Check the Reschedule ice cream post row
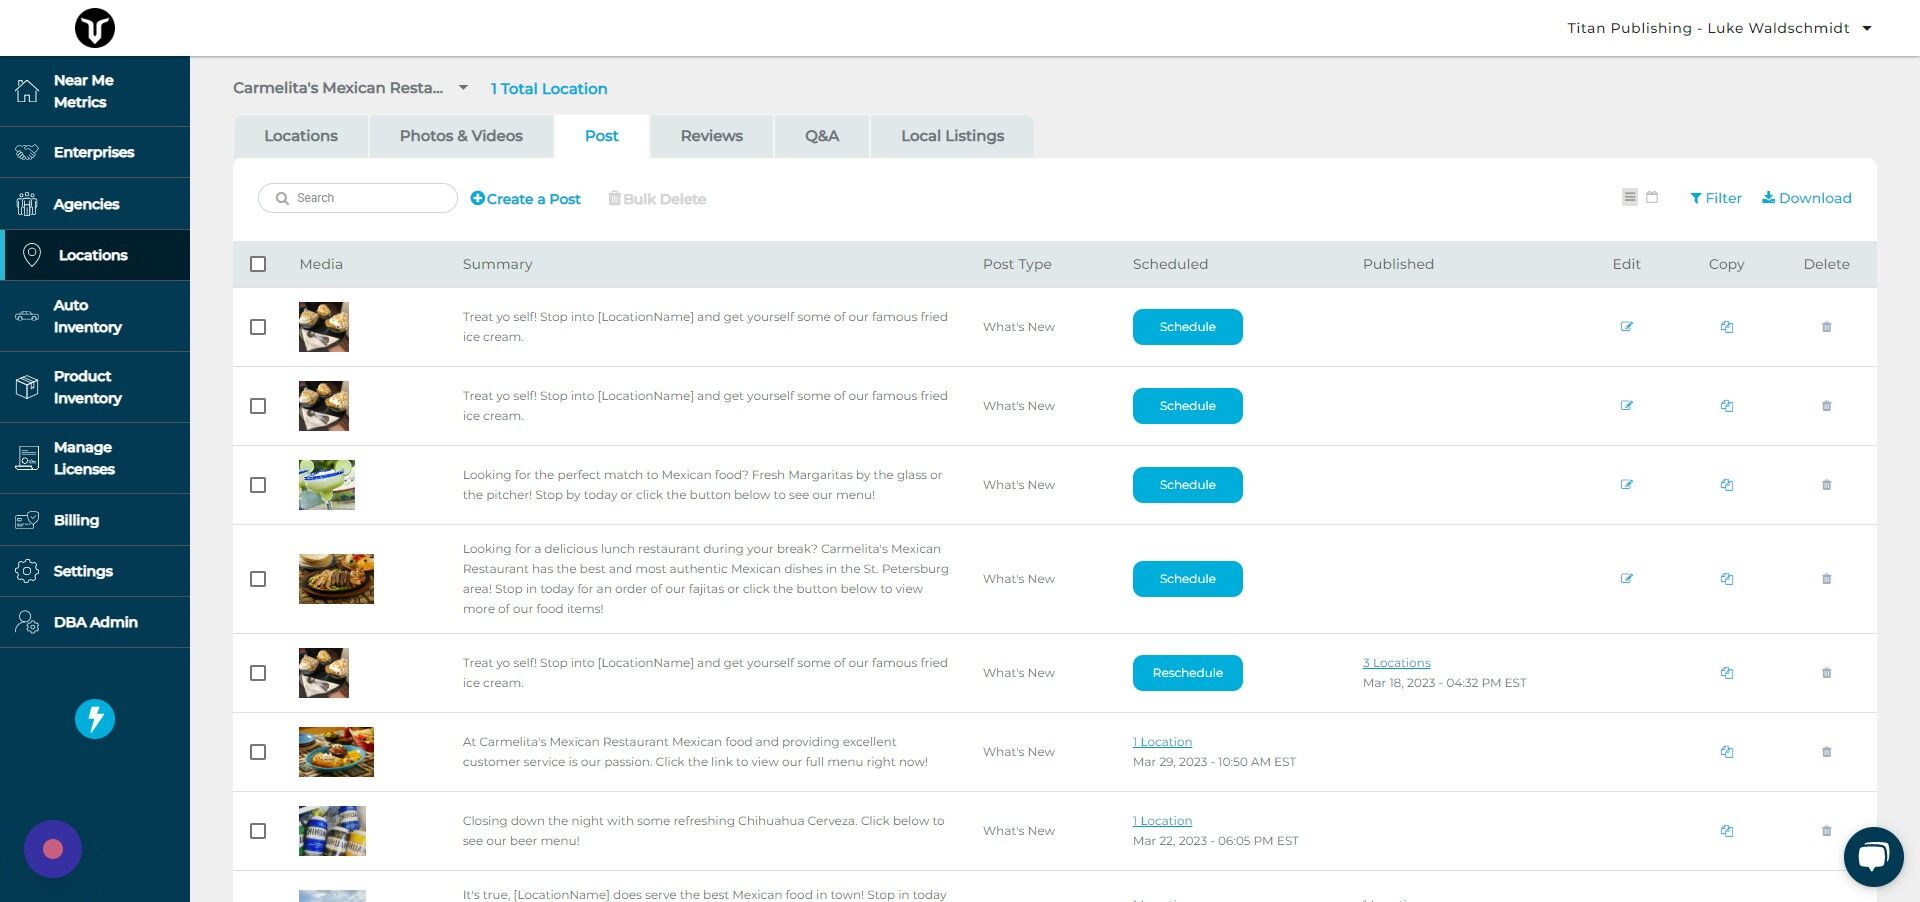Screen dimensions: 1920x902 [258, 673]
